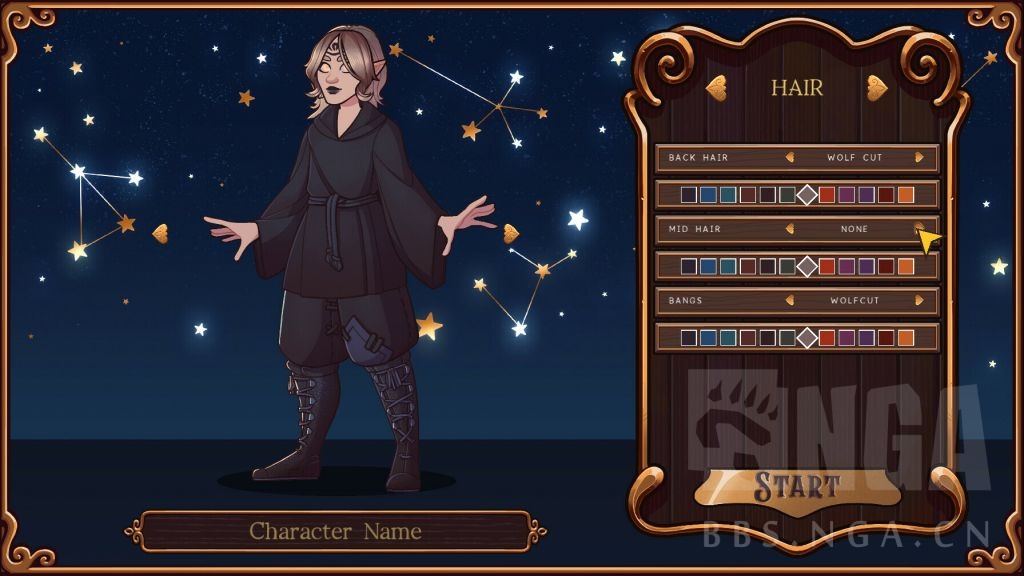1024x576 pixels.
Task: Choose next Mid Hair option after None
Action: 920,229
